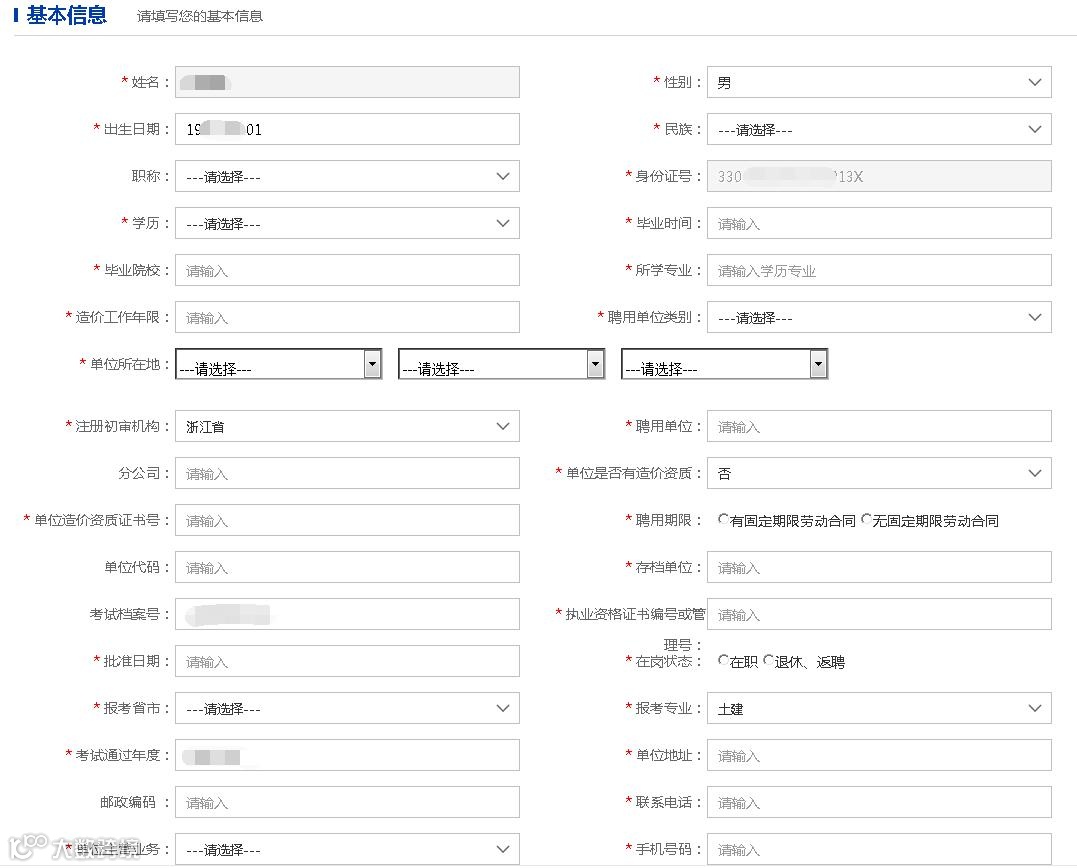The image size is (1077, 868).
Task: Click the 存档单位 input field
Action: click(x=879, y=567)
